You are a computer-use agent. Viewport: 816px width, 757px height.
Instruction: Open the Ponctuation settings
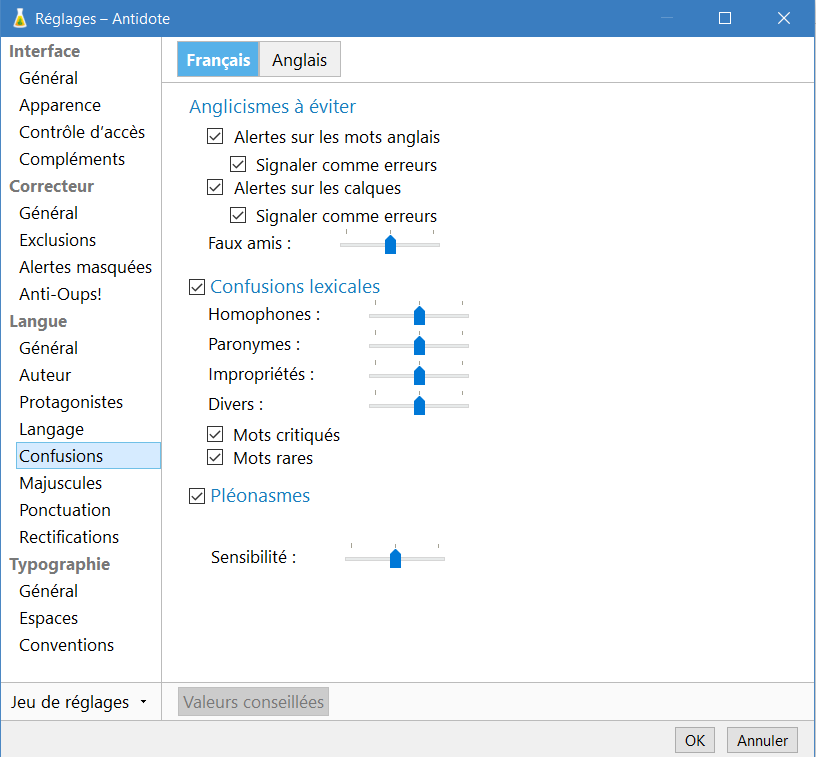(x=65, y=510)
